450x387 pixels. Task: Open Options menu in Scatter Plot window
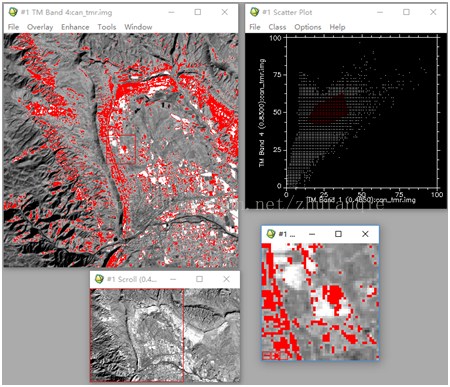click(x=308, y=27)
